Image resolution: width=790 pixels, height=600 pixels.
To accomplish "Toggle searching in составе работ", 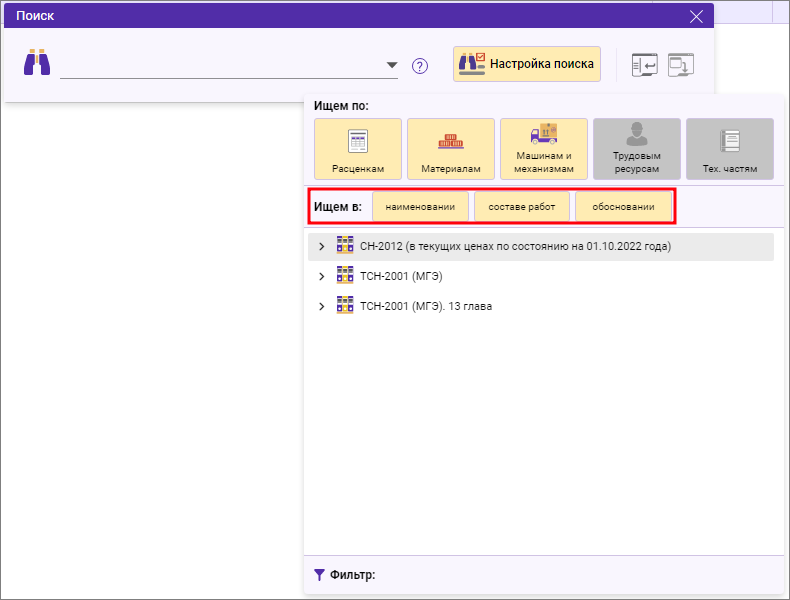I will pos(521,207).
